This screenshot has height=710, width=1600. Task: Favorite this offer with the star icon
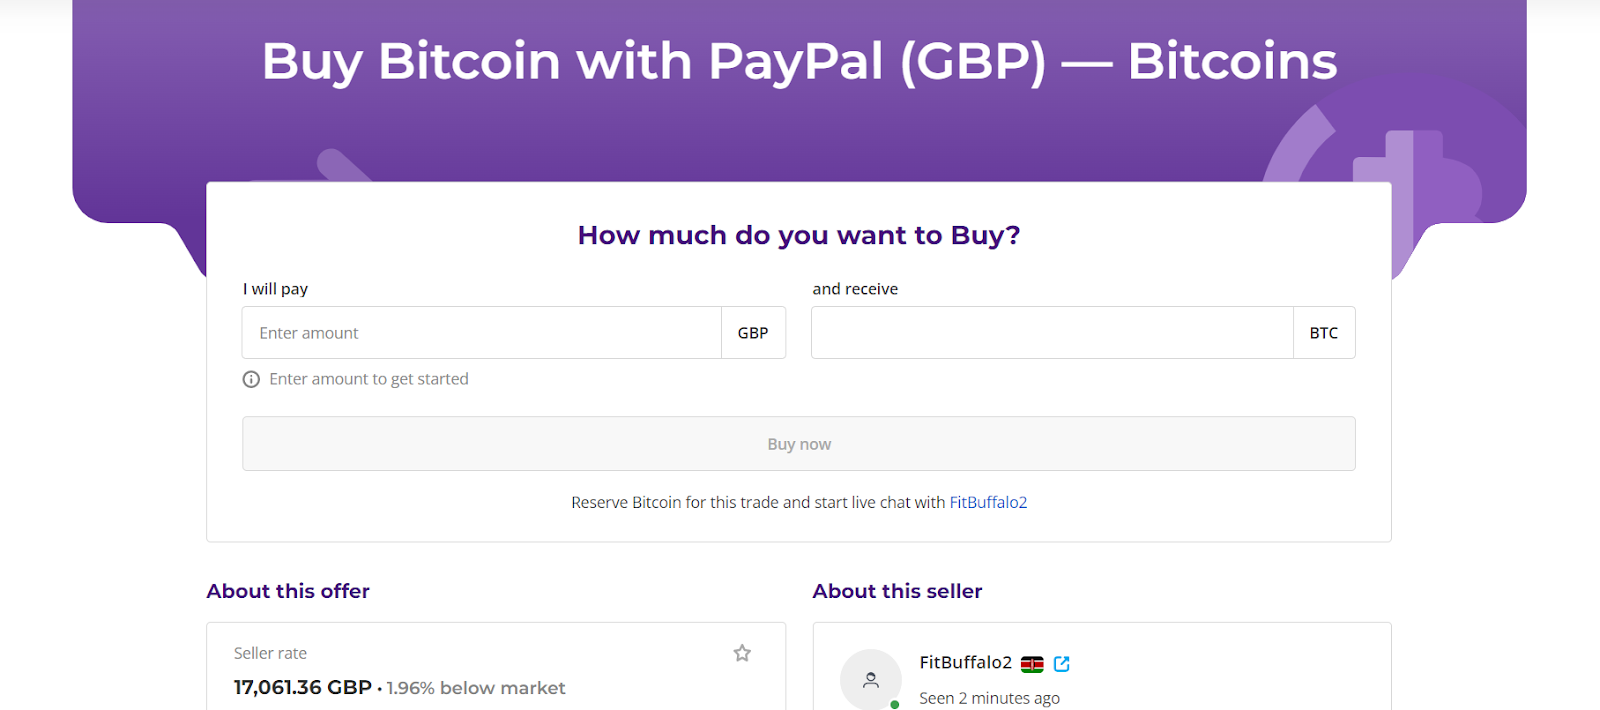tap(742, 653)
